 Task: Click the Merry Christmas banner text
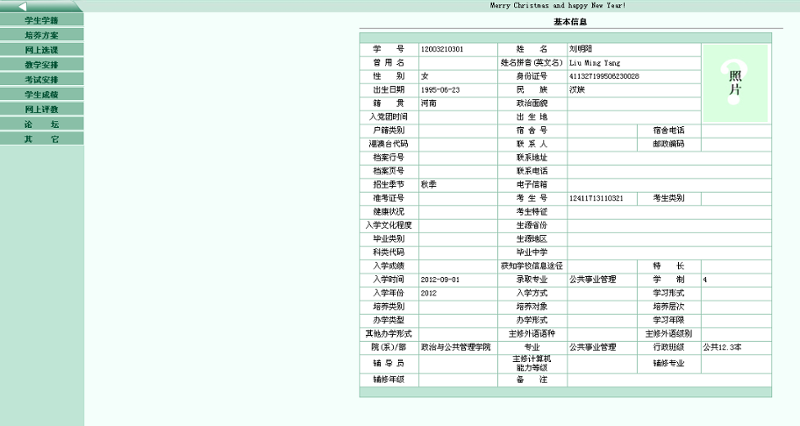[x=558, y=6]
